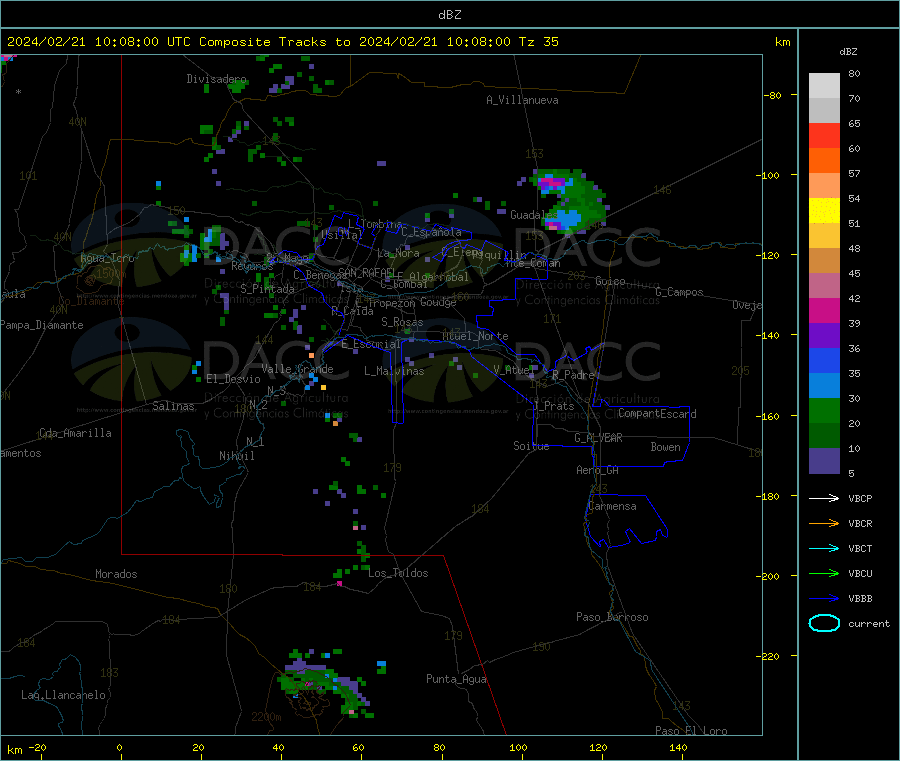
Task: Click the 'A_Villanueva' map label
Action: point(522,100)
